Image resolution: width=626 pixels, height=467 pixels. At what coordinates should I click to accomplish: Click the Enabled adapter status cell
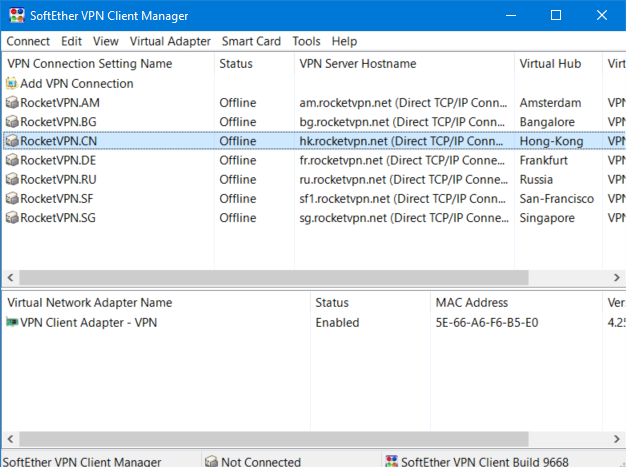[337, 322]
